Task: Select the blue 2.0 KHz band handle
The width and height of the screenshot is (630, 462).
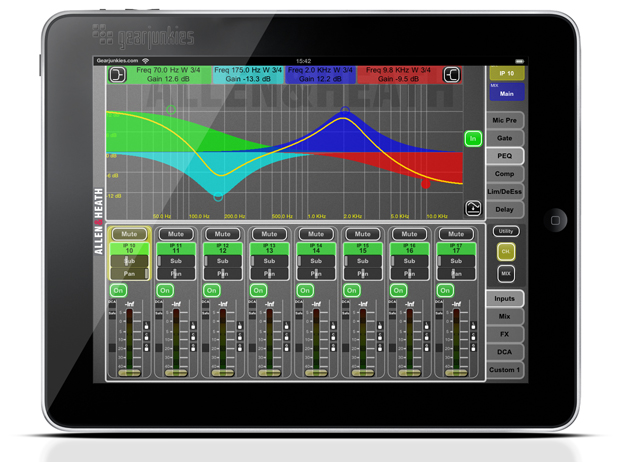Action: [345, 110]
